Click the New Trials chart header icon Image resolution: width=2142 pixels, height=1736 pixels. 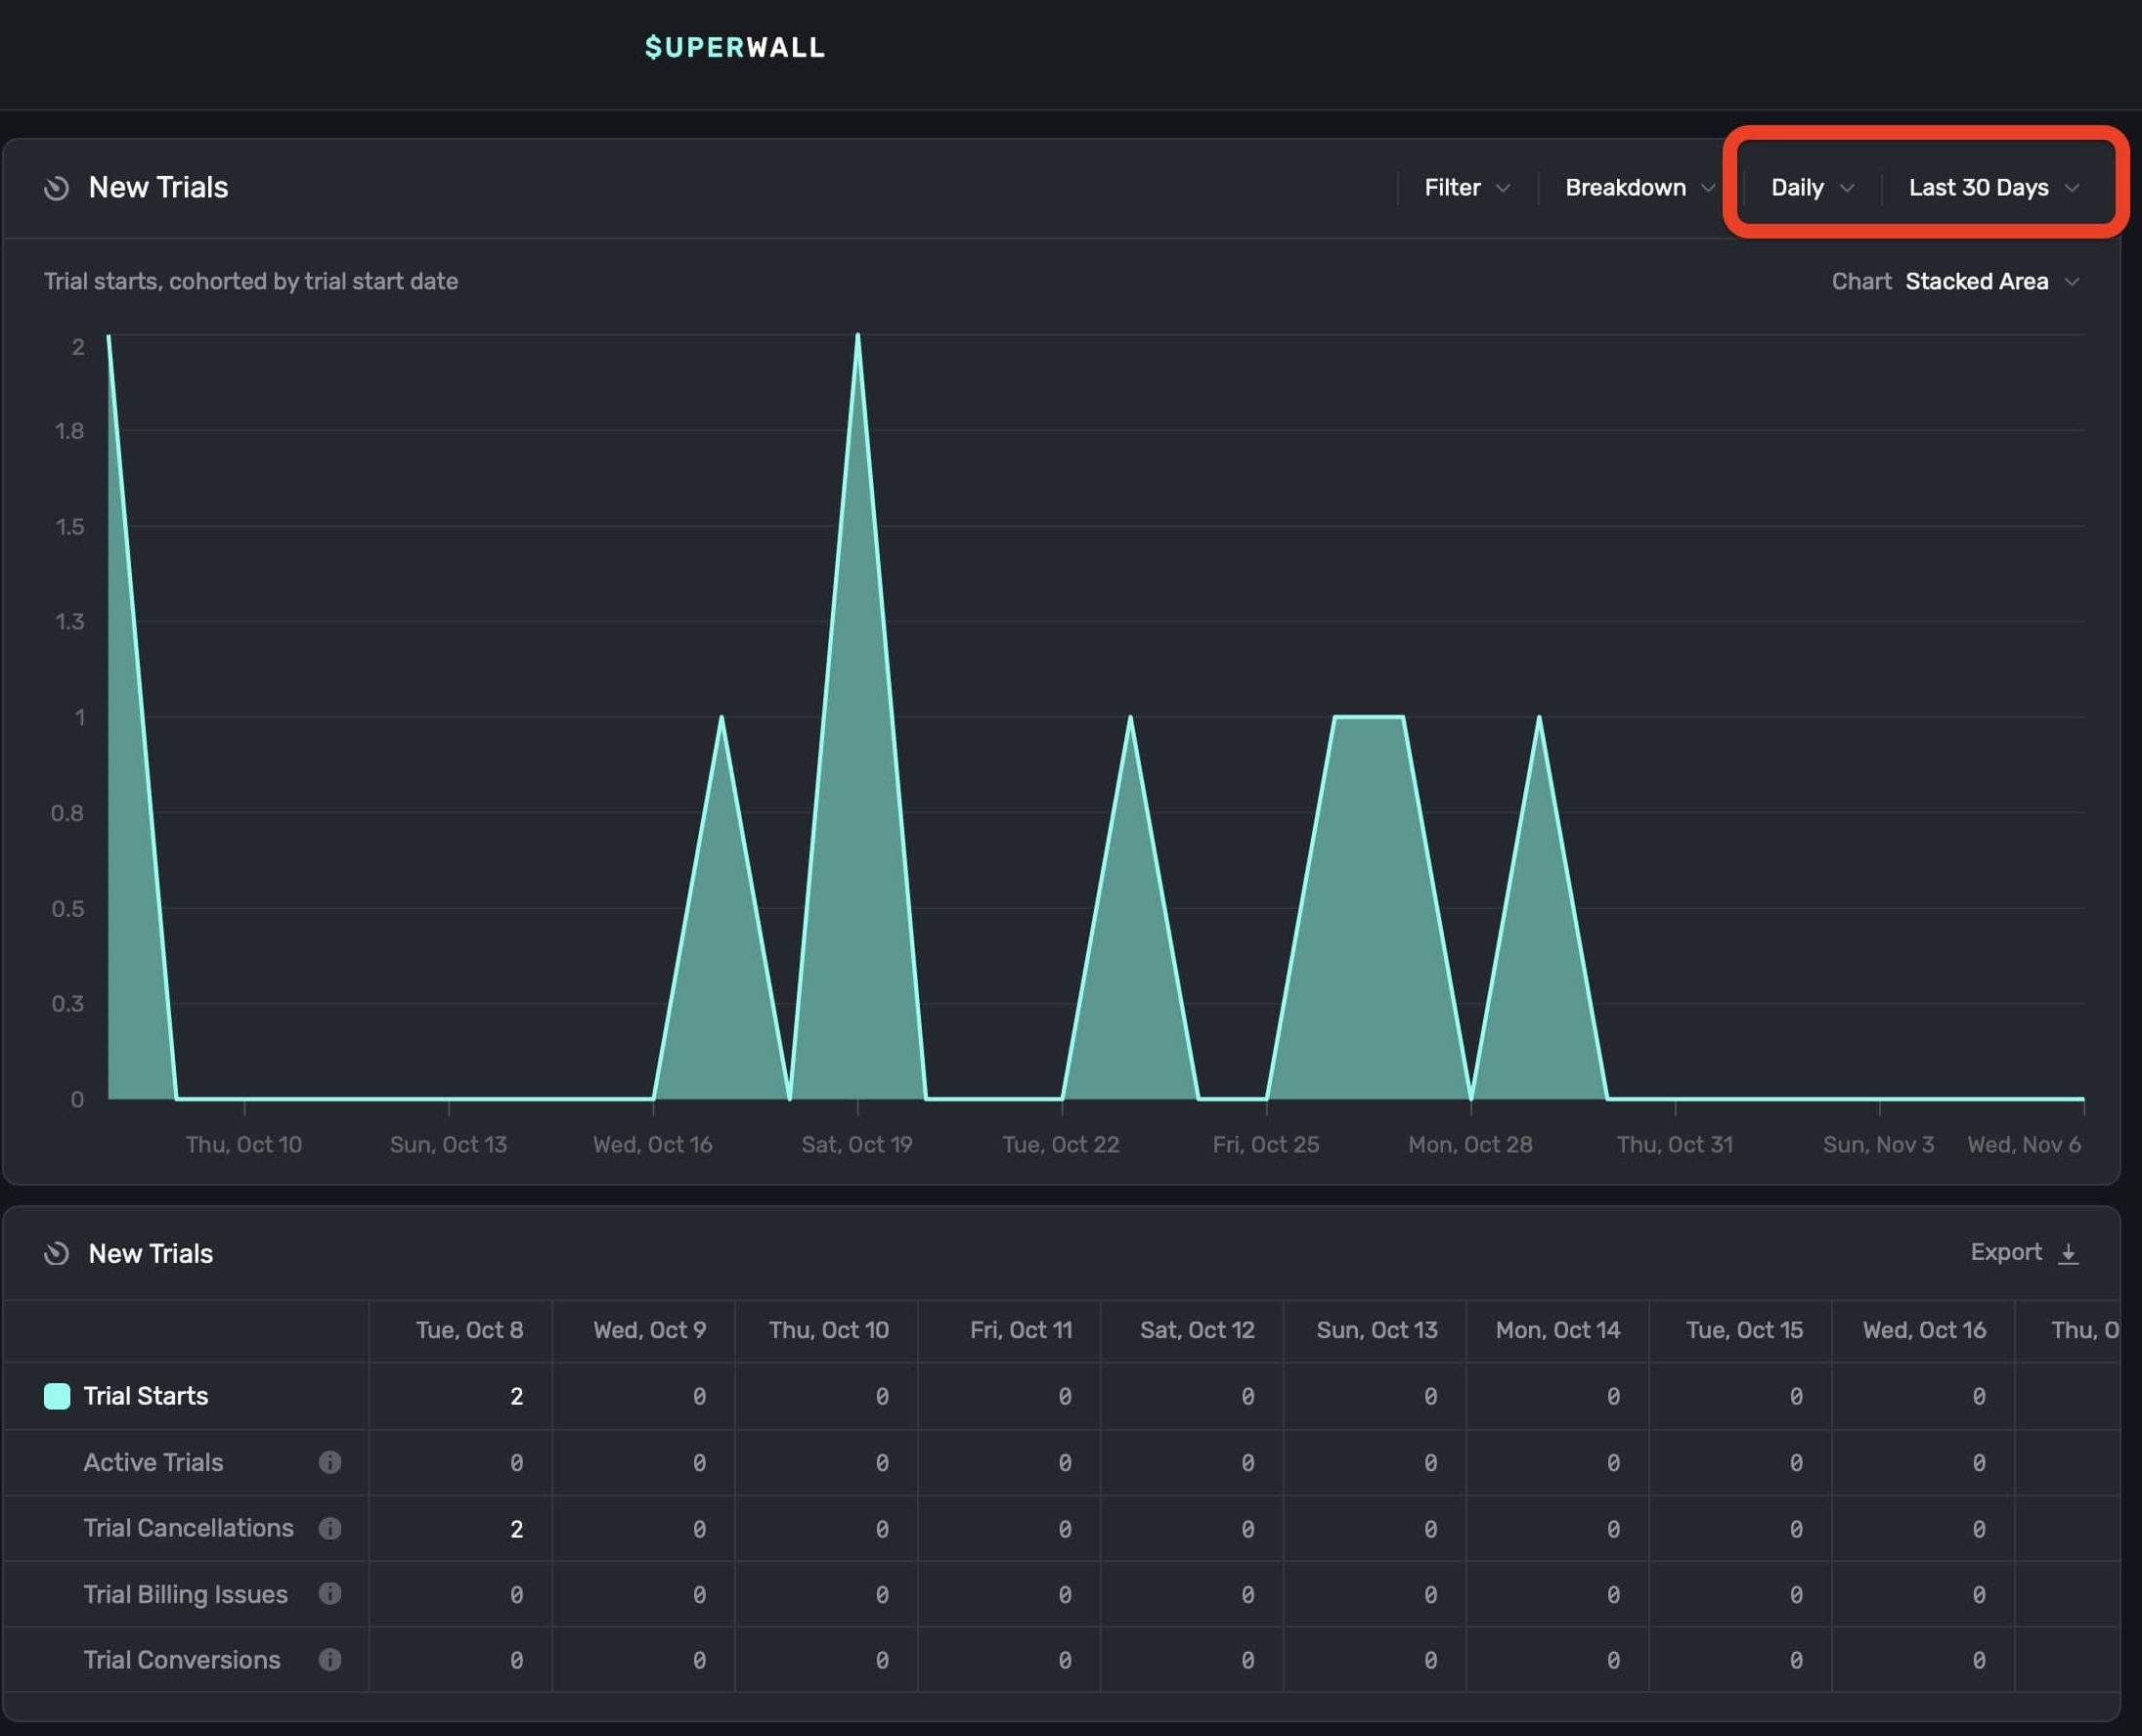tap(57, 188)
